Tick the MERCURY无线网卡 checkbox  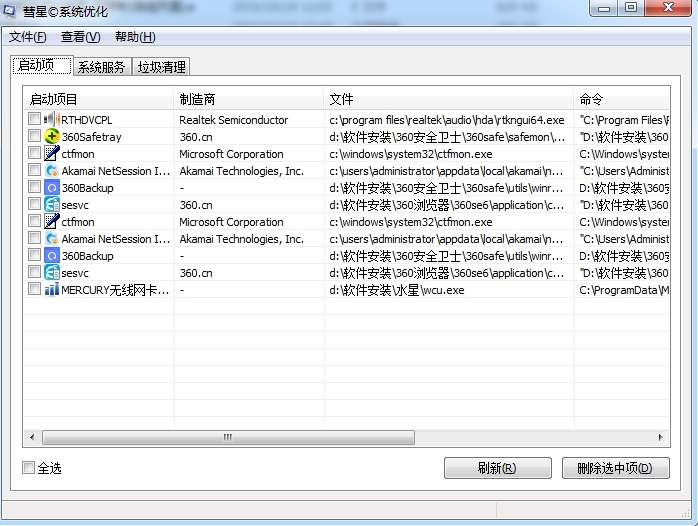34,289
